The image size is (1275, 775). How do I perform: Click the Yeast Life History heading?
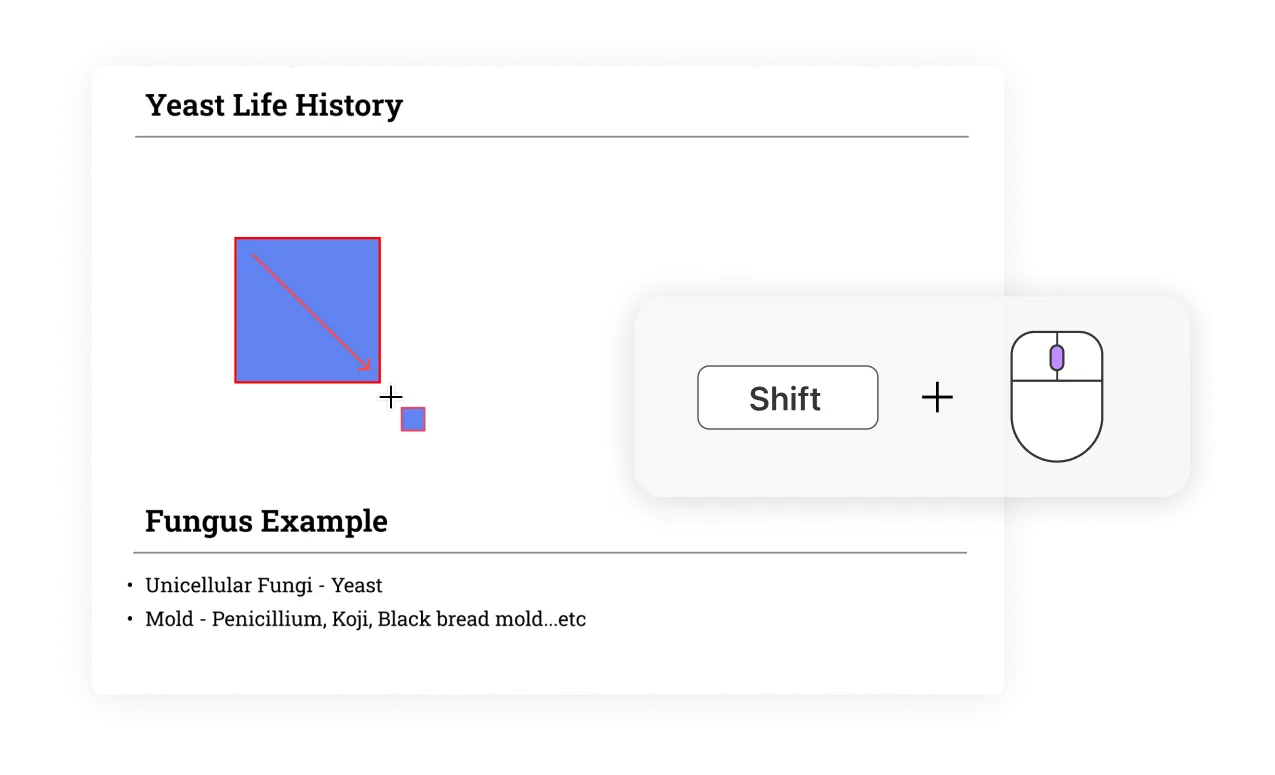coord(274,105)
